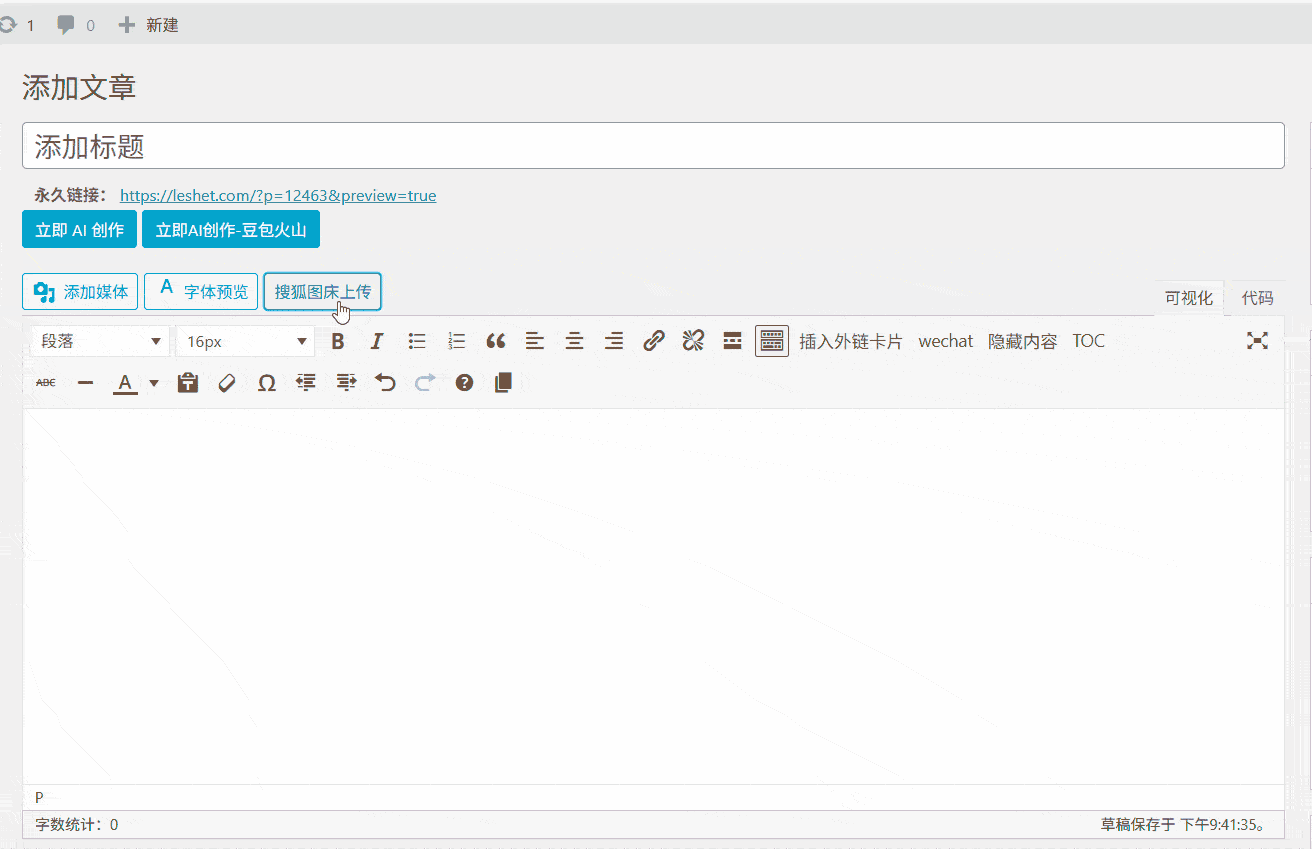Click the 立即 AI 创作 button
The width and height of the screenshot is (1312, 849).
79,228
